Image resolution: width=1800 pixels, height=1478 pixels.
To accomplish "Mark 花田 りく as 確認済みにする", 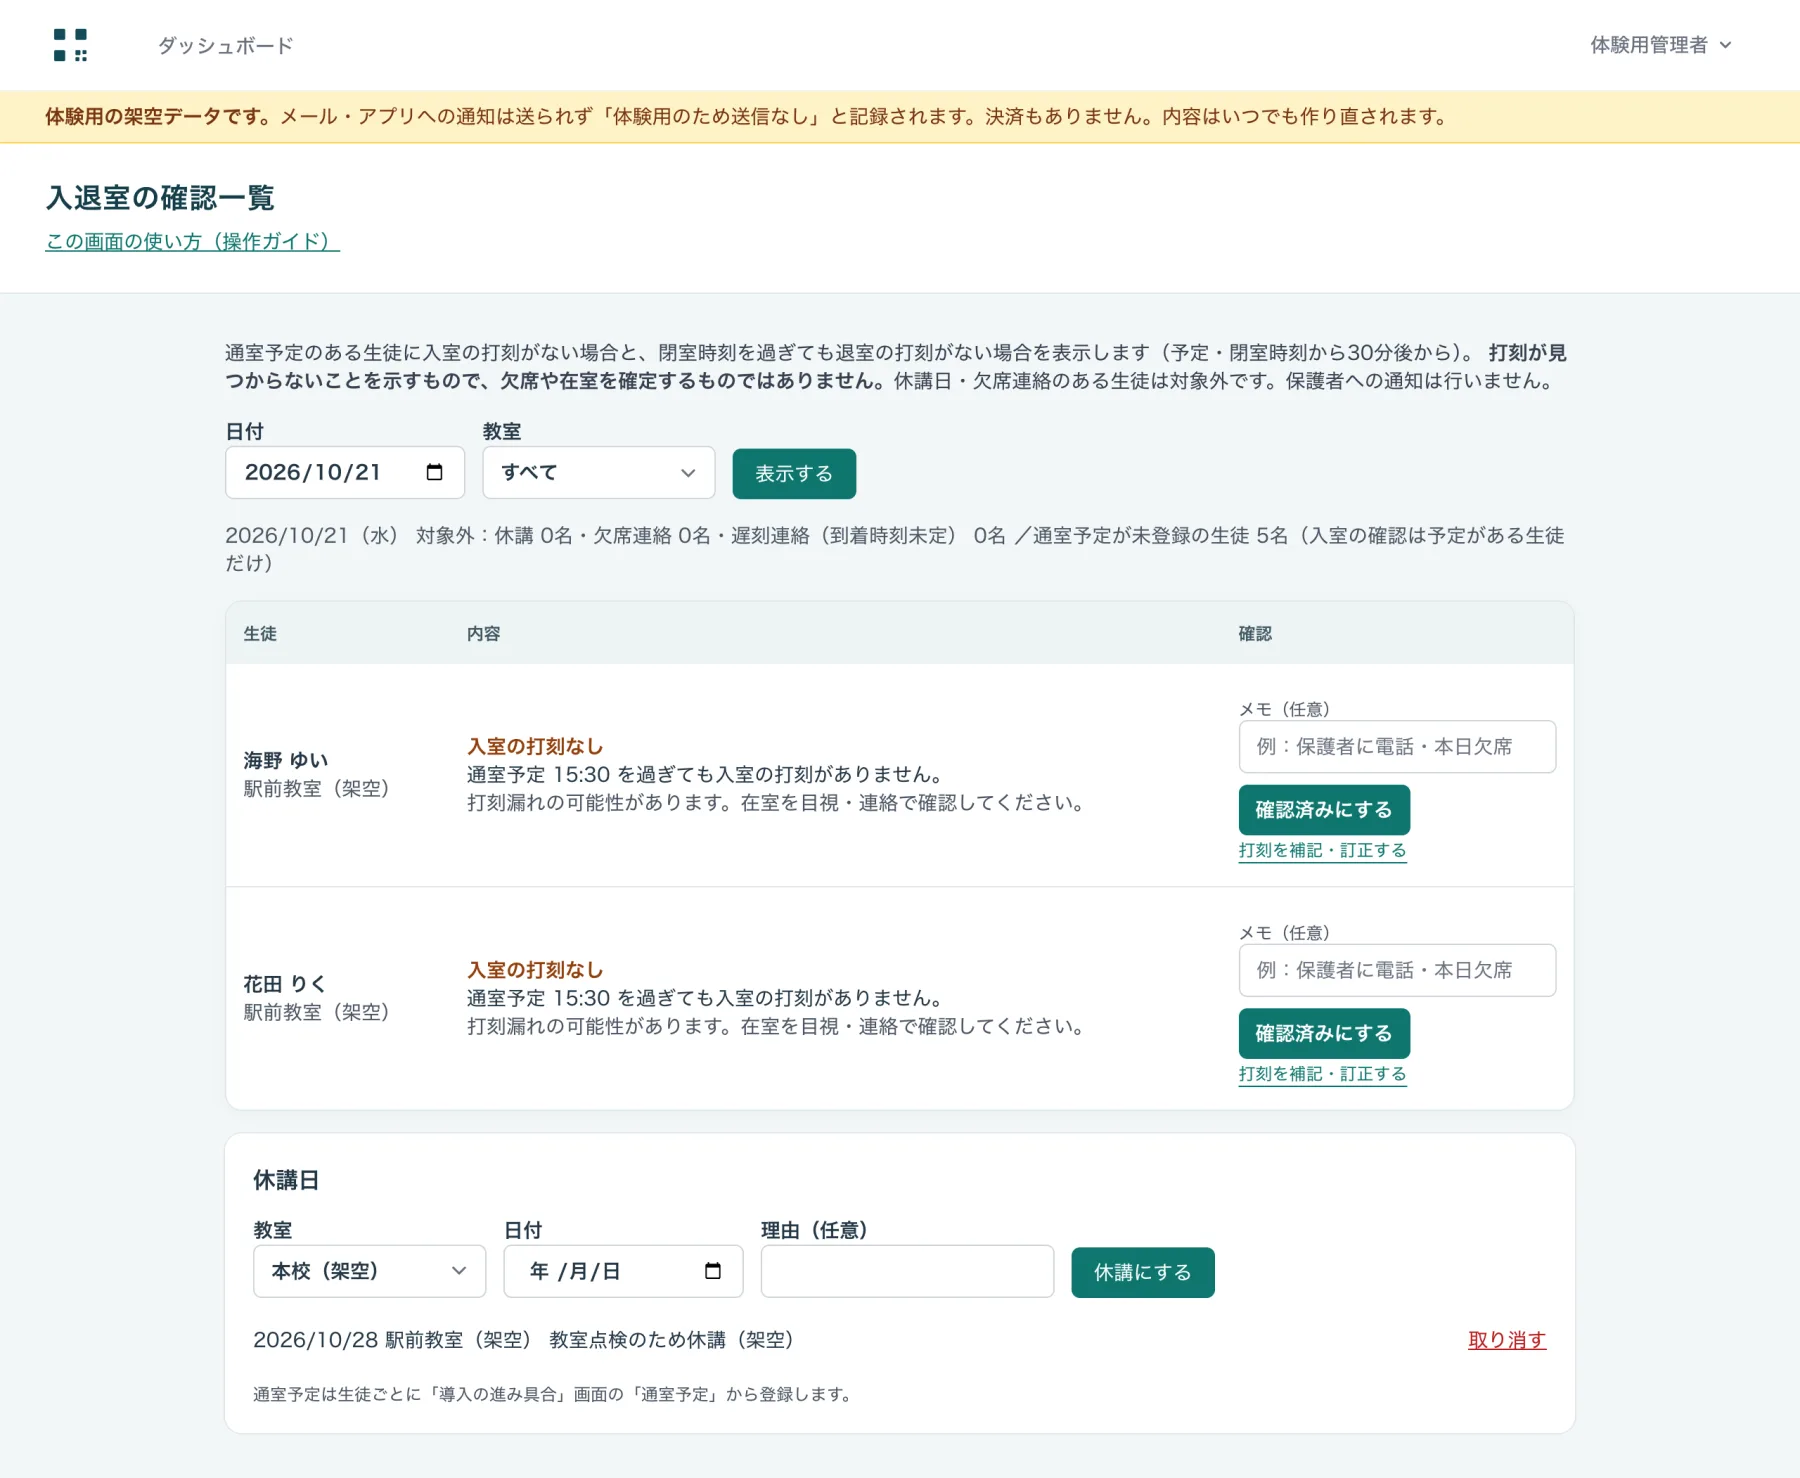I will pos(1324,1033).
